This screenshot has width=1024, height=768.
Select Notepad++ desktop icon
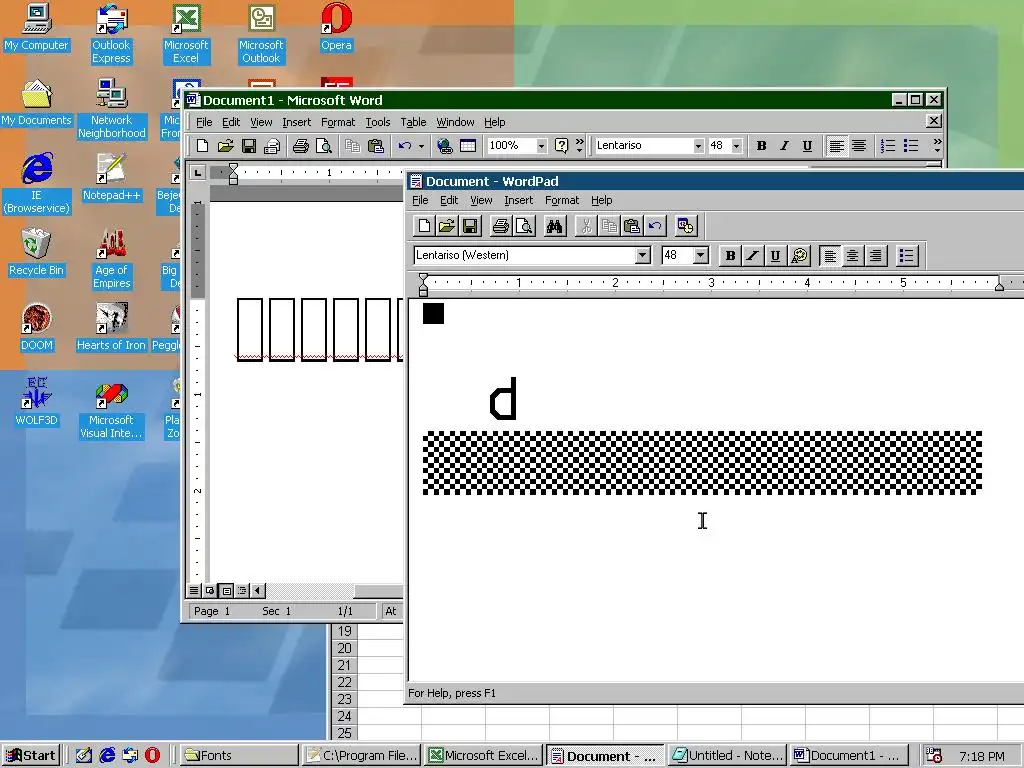point(111,177)
